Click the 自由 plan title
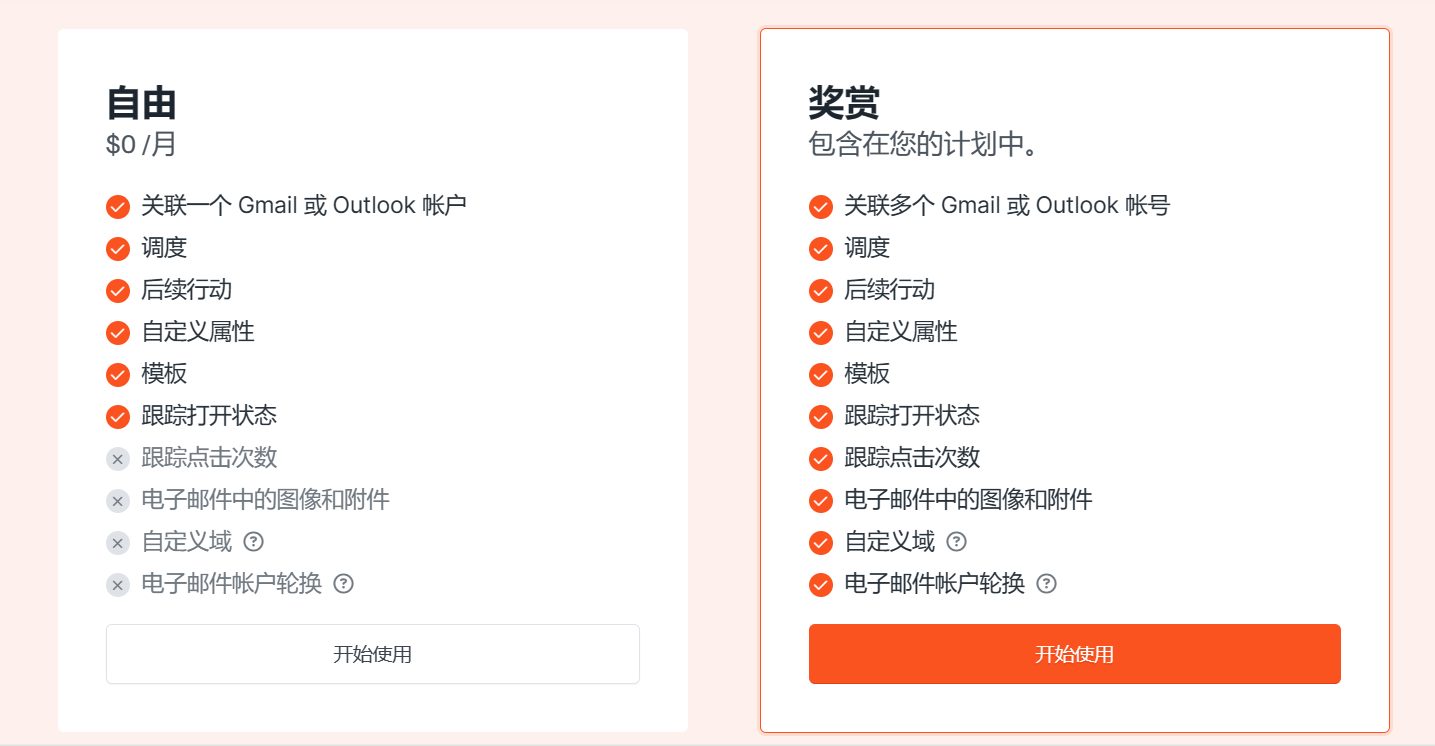 pos(142,103)
